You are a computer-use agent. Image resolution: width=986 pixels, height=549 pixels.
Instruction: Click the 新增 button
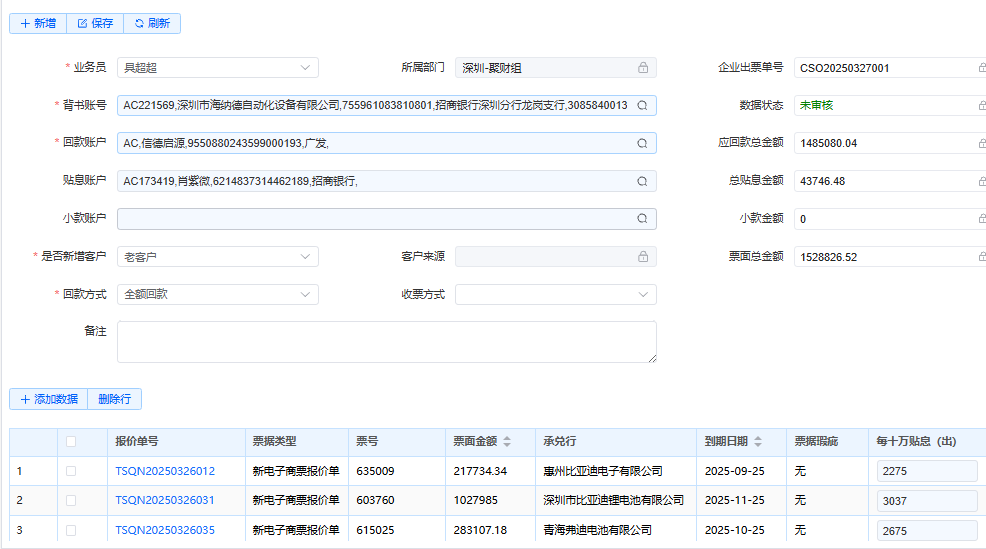coord(38,23)
